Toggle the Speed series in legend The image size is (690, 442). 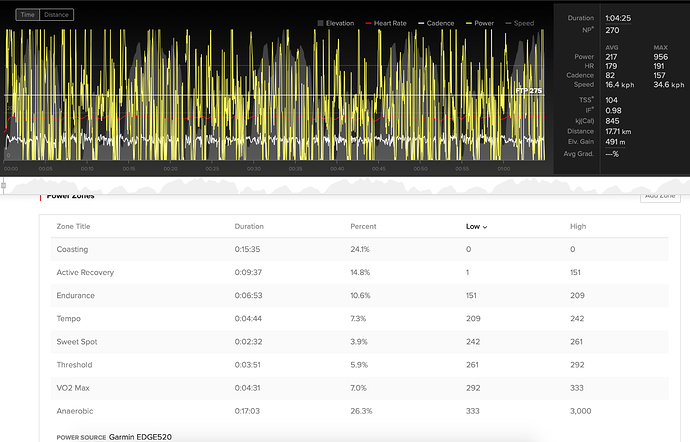pyautogui.click(x=520, y=23)
